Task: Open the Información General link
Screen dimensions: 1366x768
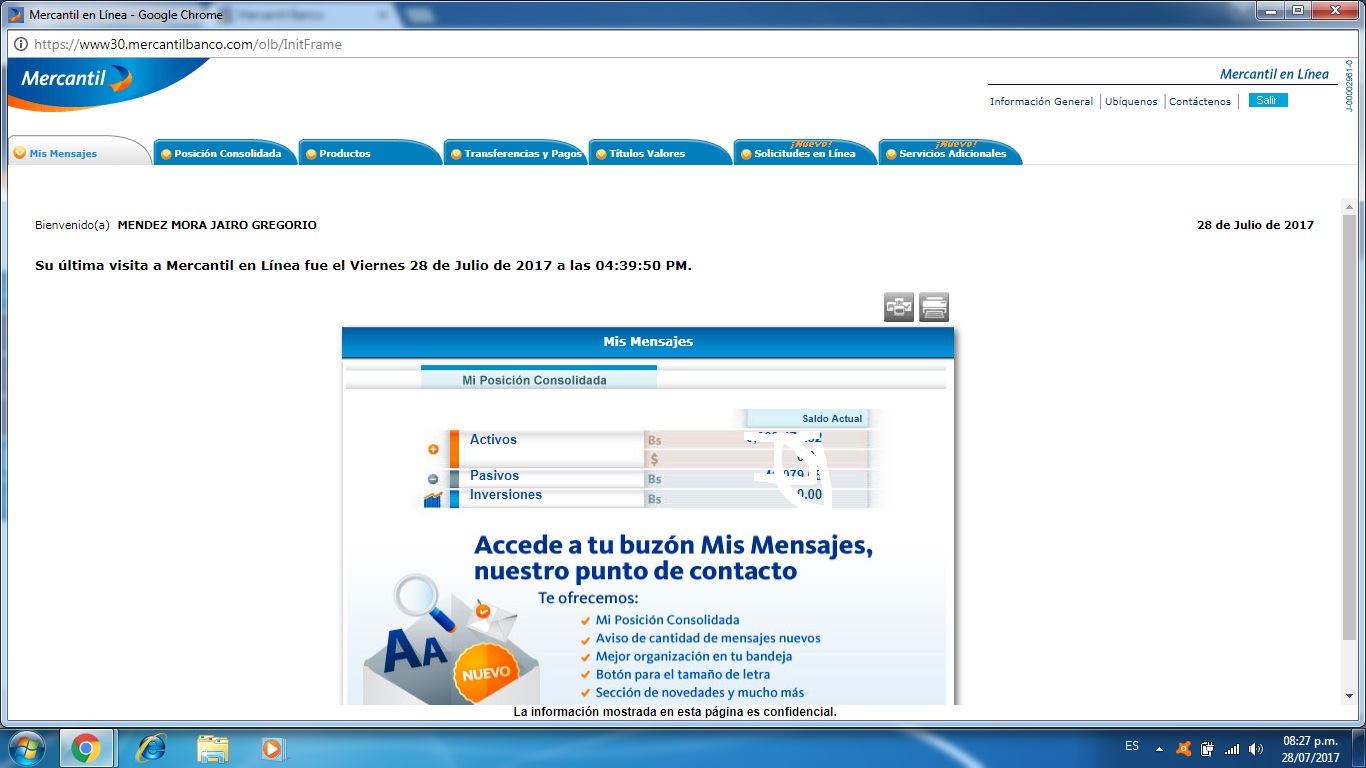Action: pyautogui.click(x=1041, y=102)
